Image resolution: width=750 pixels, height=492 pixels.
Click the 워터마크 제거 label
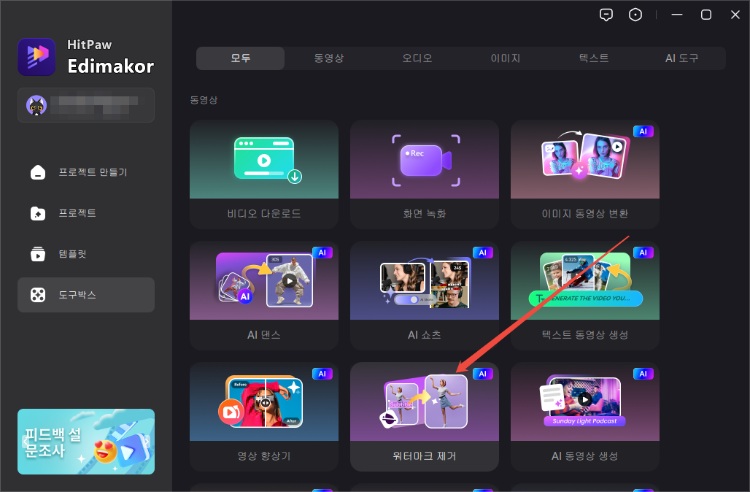pos(424,456)
